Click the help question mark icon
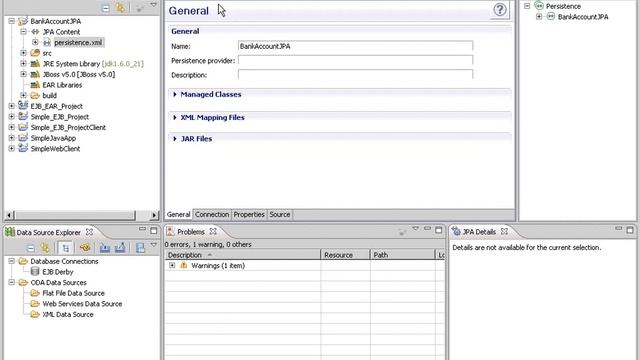 (500, 10)
